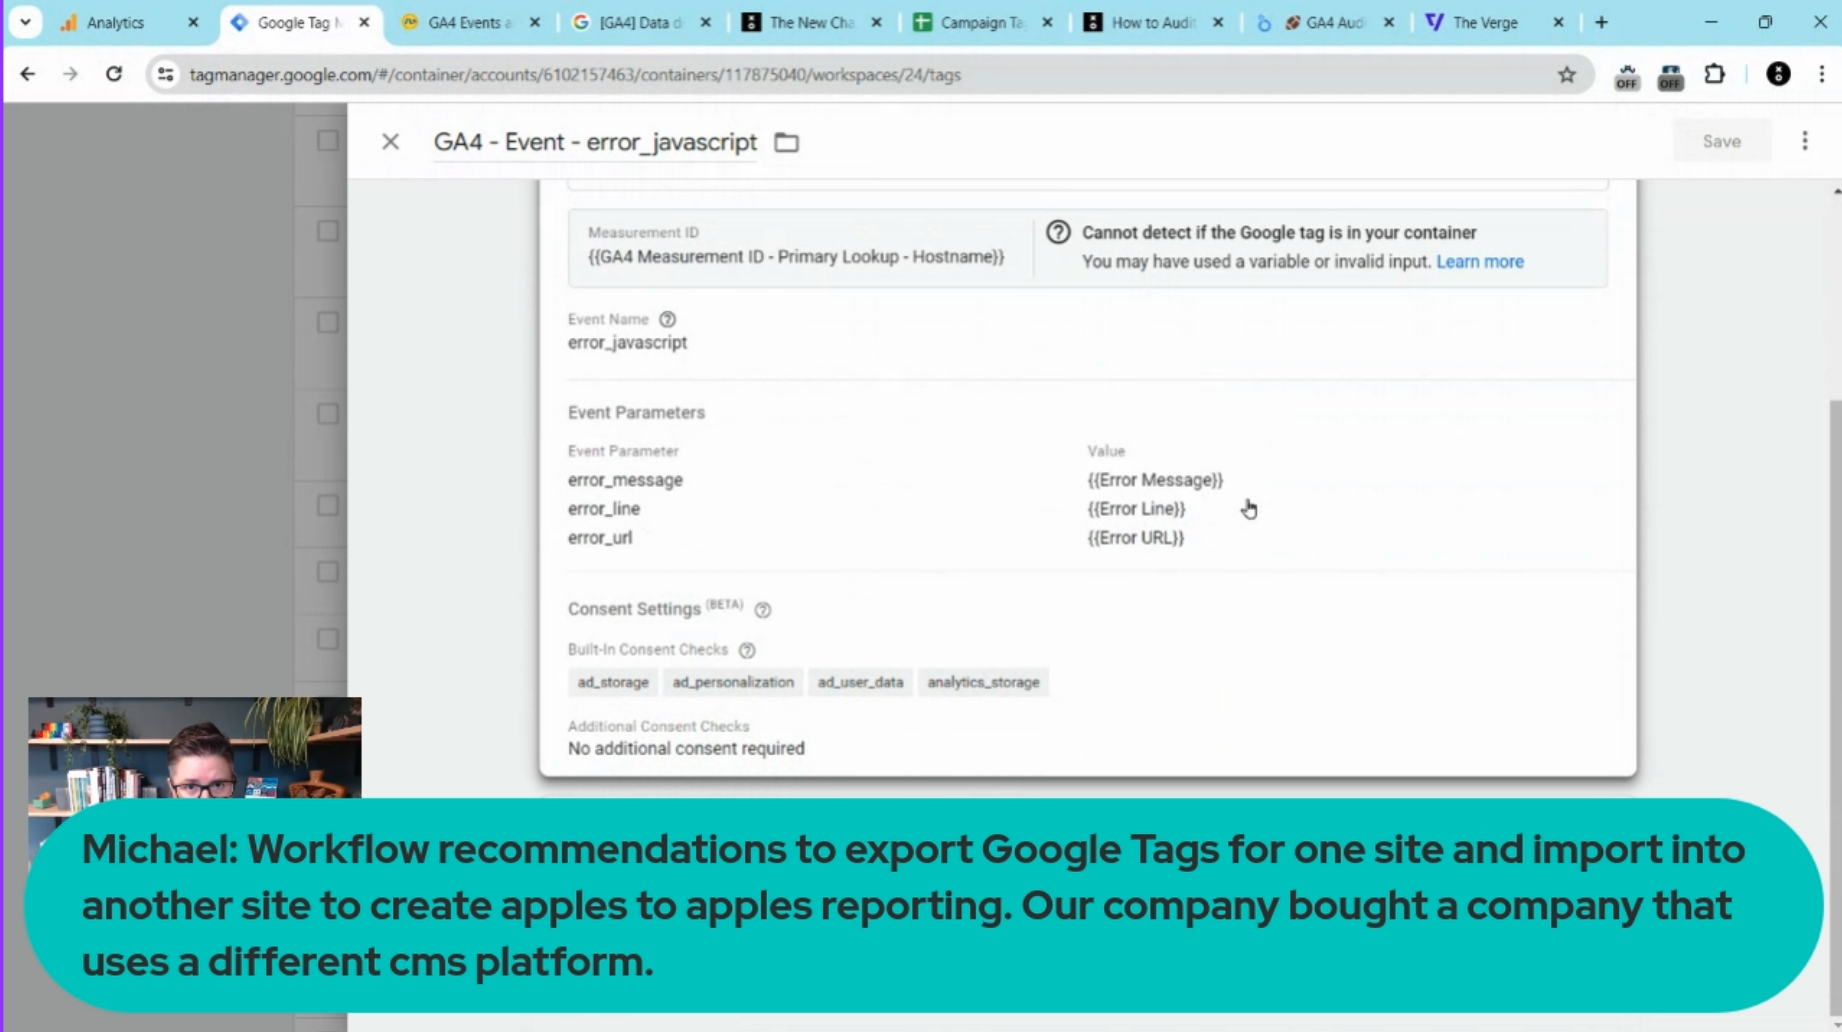Viewport: 1842px width, 1032px height.
Task: Open the tab search dropdown arrow
Action: pos(25,22)
